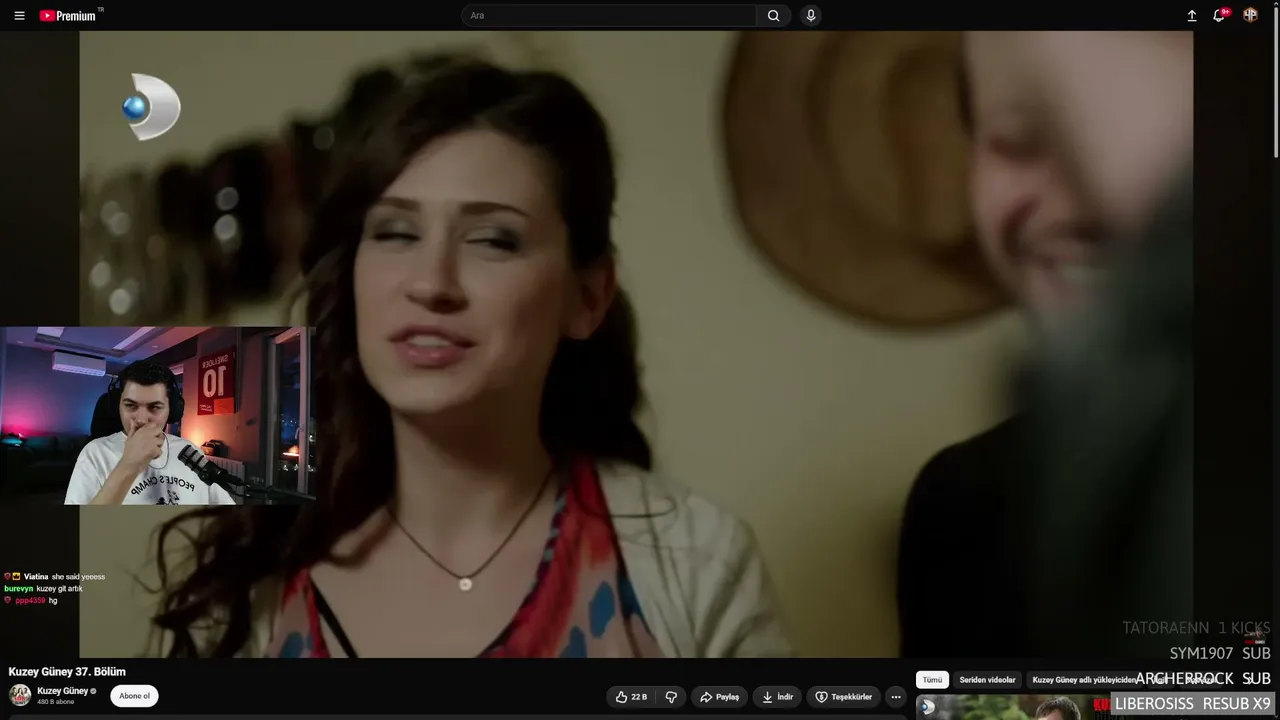Open the notifications bell
Screen dimensions: 1280x720
[1219, 16]
